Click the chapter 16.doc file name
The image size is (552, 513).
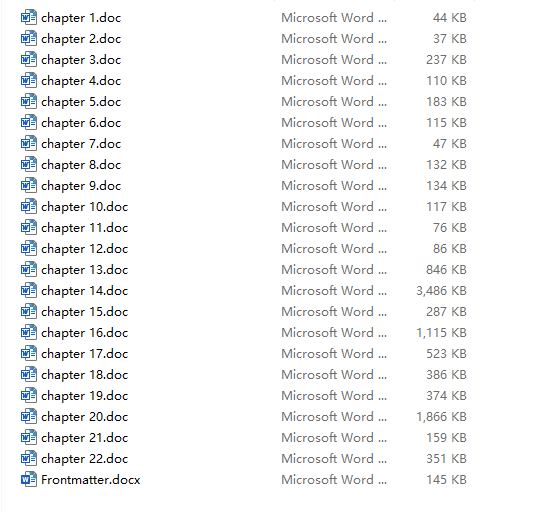pos(84,333)
